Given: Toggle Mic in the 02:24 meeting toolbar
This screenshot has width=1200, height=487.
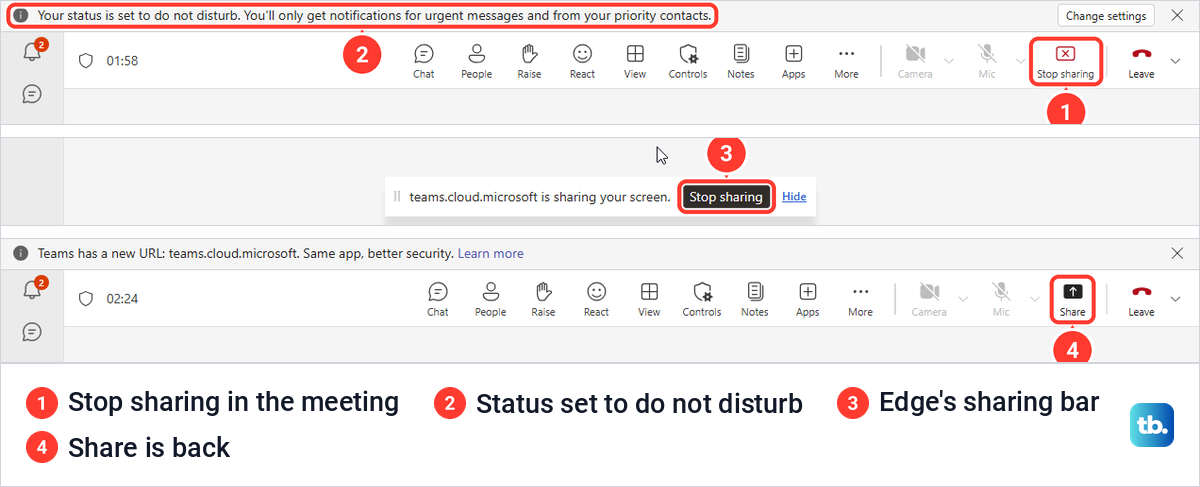Looking at the screenshot, I should (1001, 298).
